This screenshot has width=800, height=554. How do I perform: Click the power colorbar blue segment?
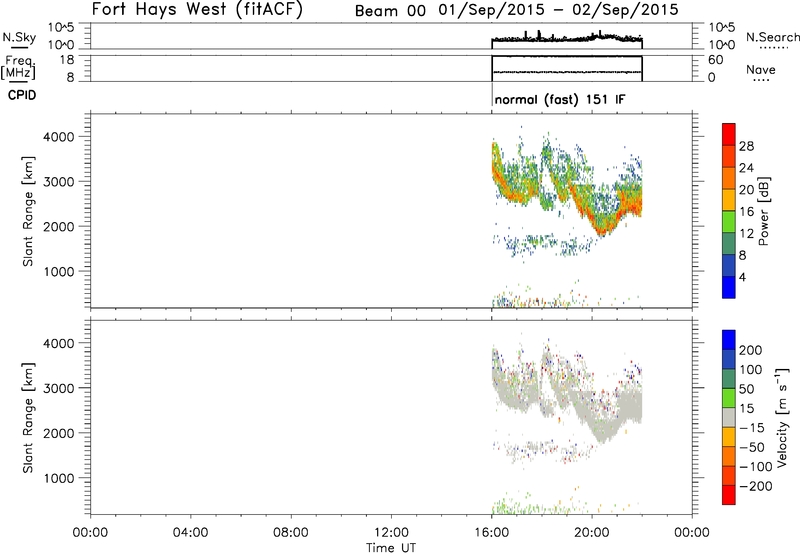[x=729, y=287]
